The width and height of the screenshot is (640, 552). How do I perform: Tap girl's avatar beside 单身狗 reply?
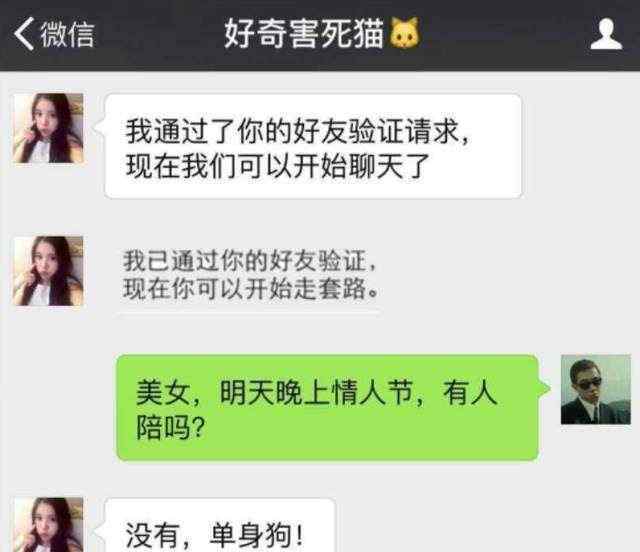(x=49, y=524)
